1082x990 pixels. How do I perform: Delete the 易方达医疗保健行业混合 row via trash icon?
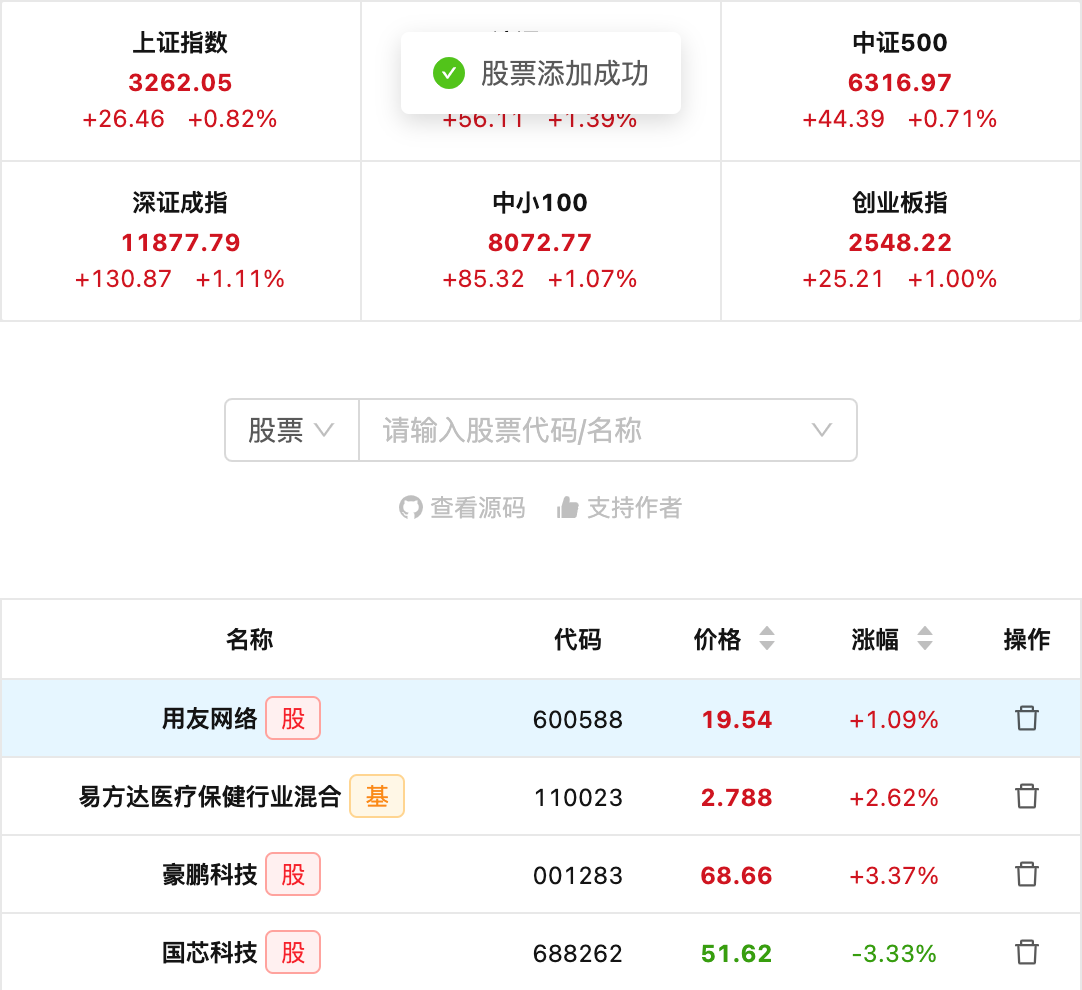pos(1026,796)
